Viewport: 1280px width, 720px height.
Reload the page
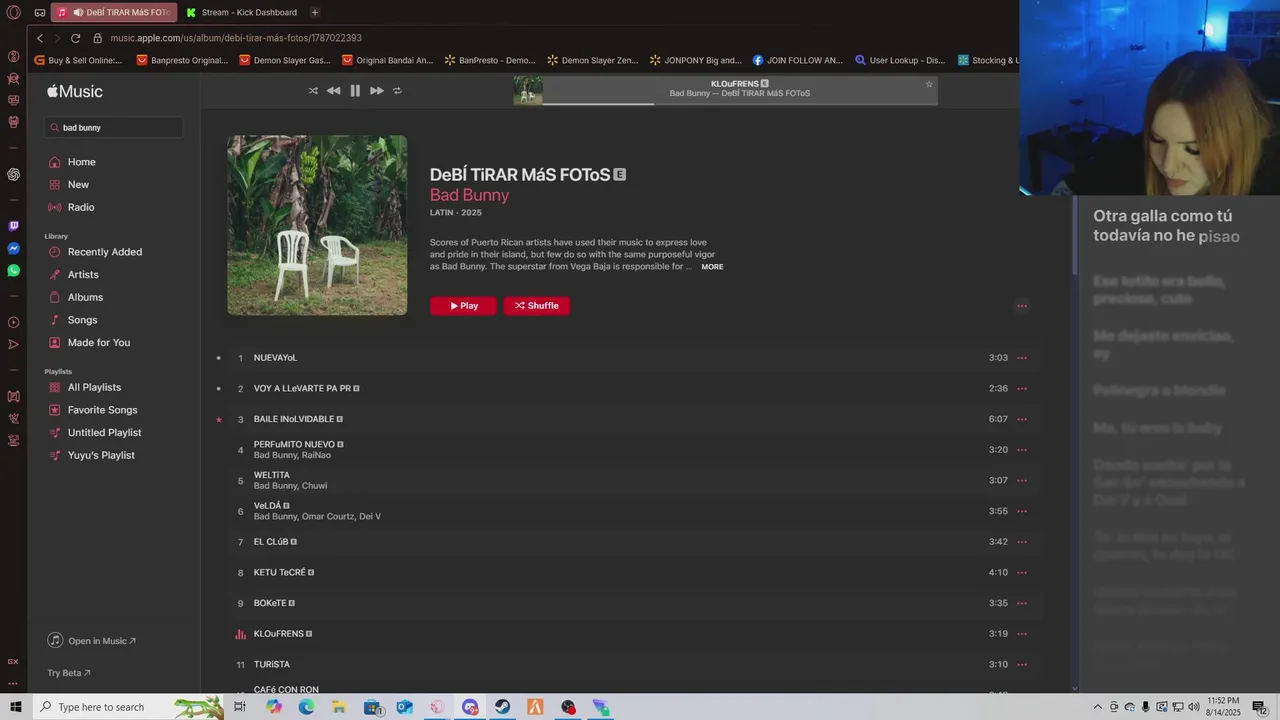pos(75,38)
